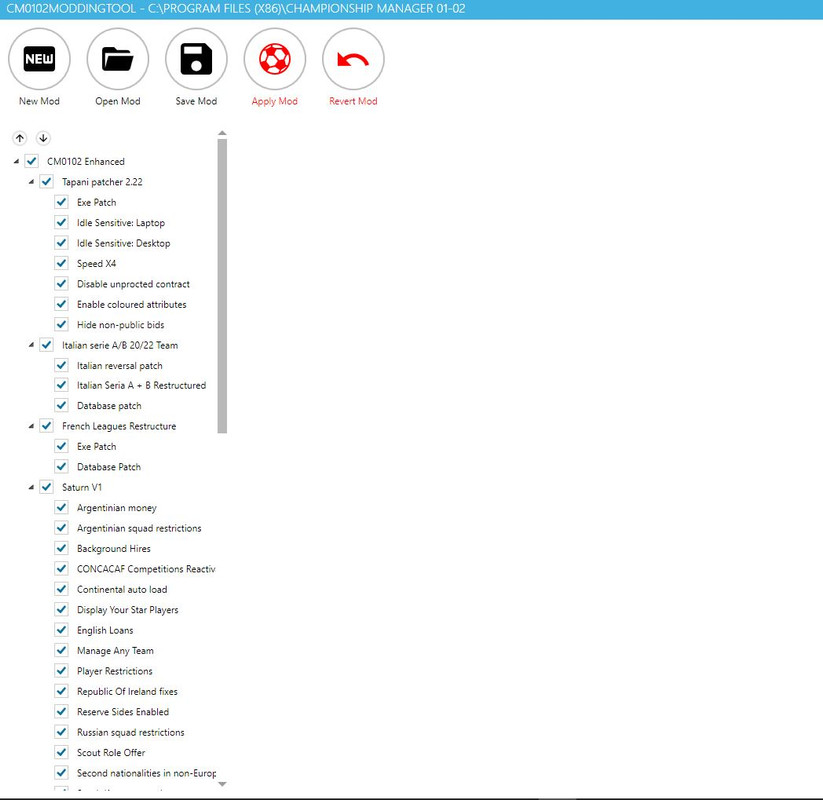Click the scrollbar down arrow

tap(222, 784)
